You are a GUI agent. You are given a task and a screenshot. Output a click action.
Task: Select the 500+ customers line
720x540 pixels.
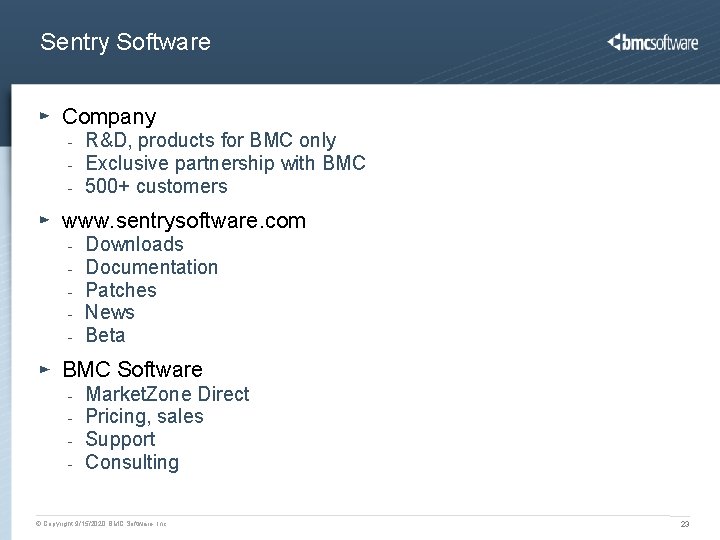(x=156, y=186)
